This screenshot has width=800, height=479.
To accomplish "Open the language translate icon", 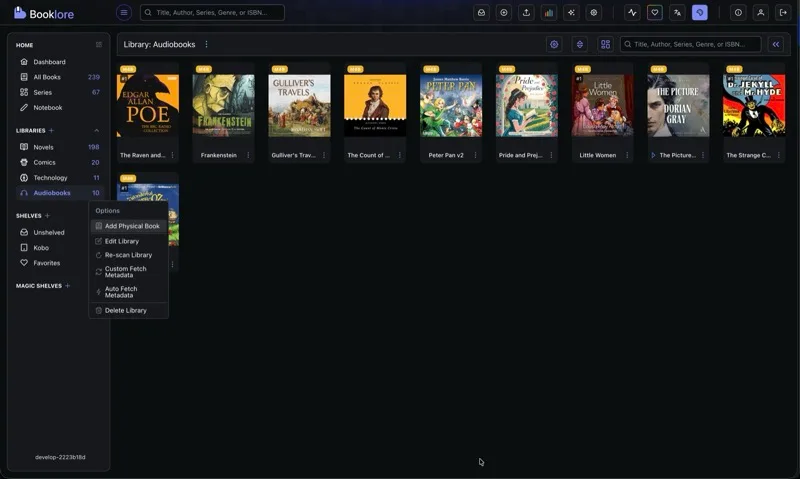I will tap(677, 13).
